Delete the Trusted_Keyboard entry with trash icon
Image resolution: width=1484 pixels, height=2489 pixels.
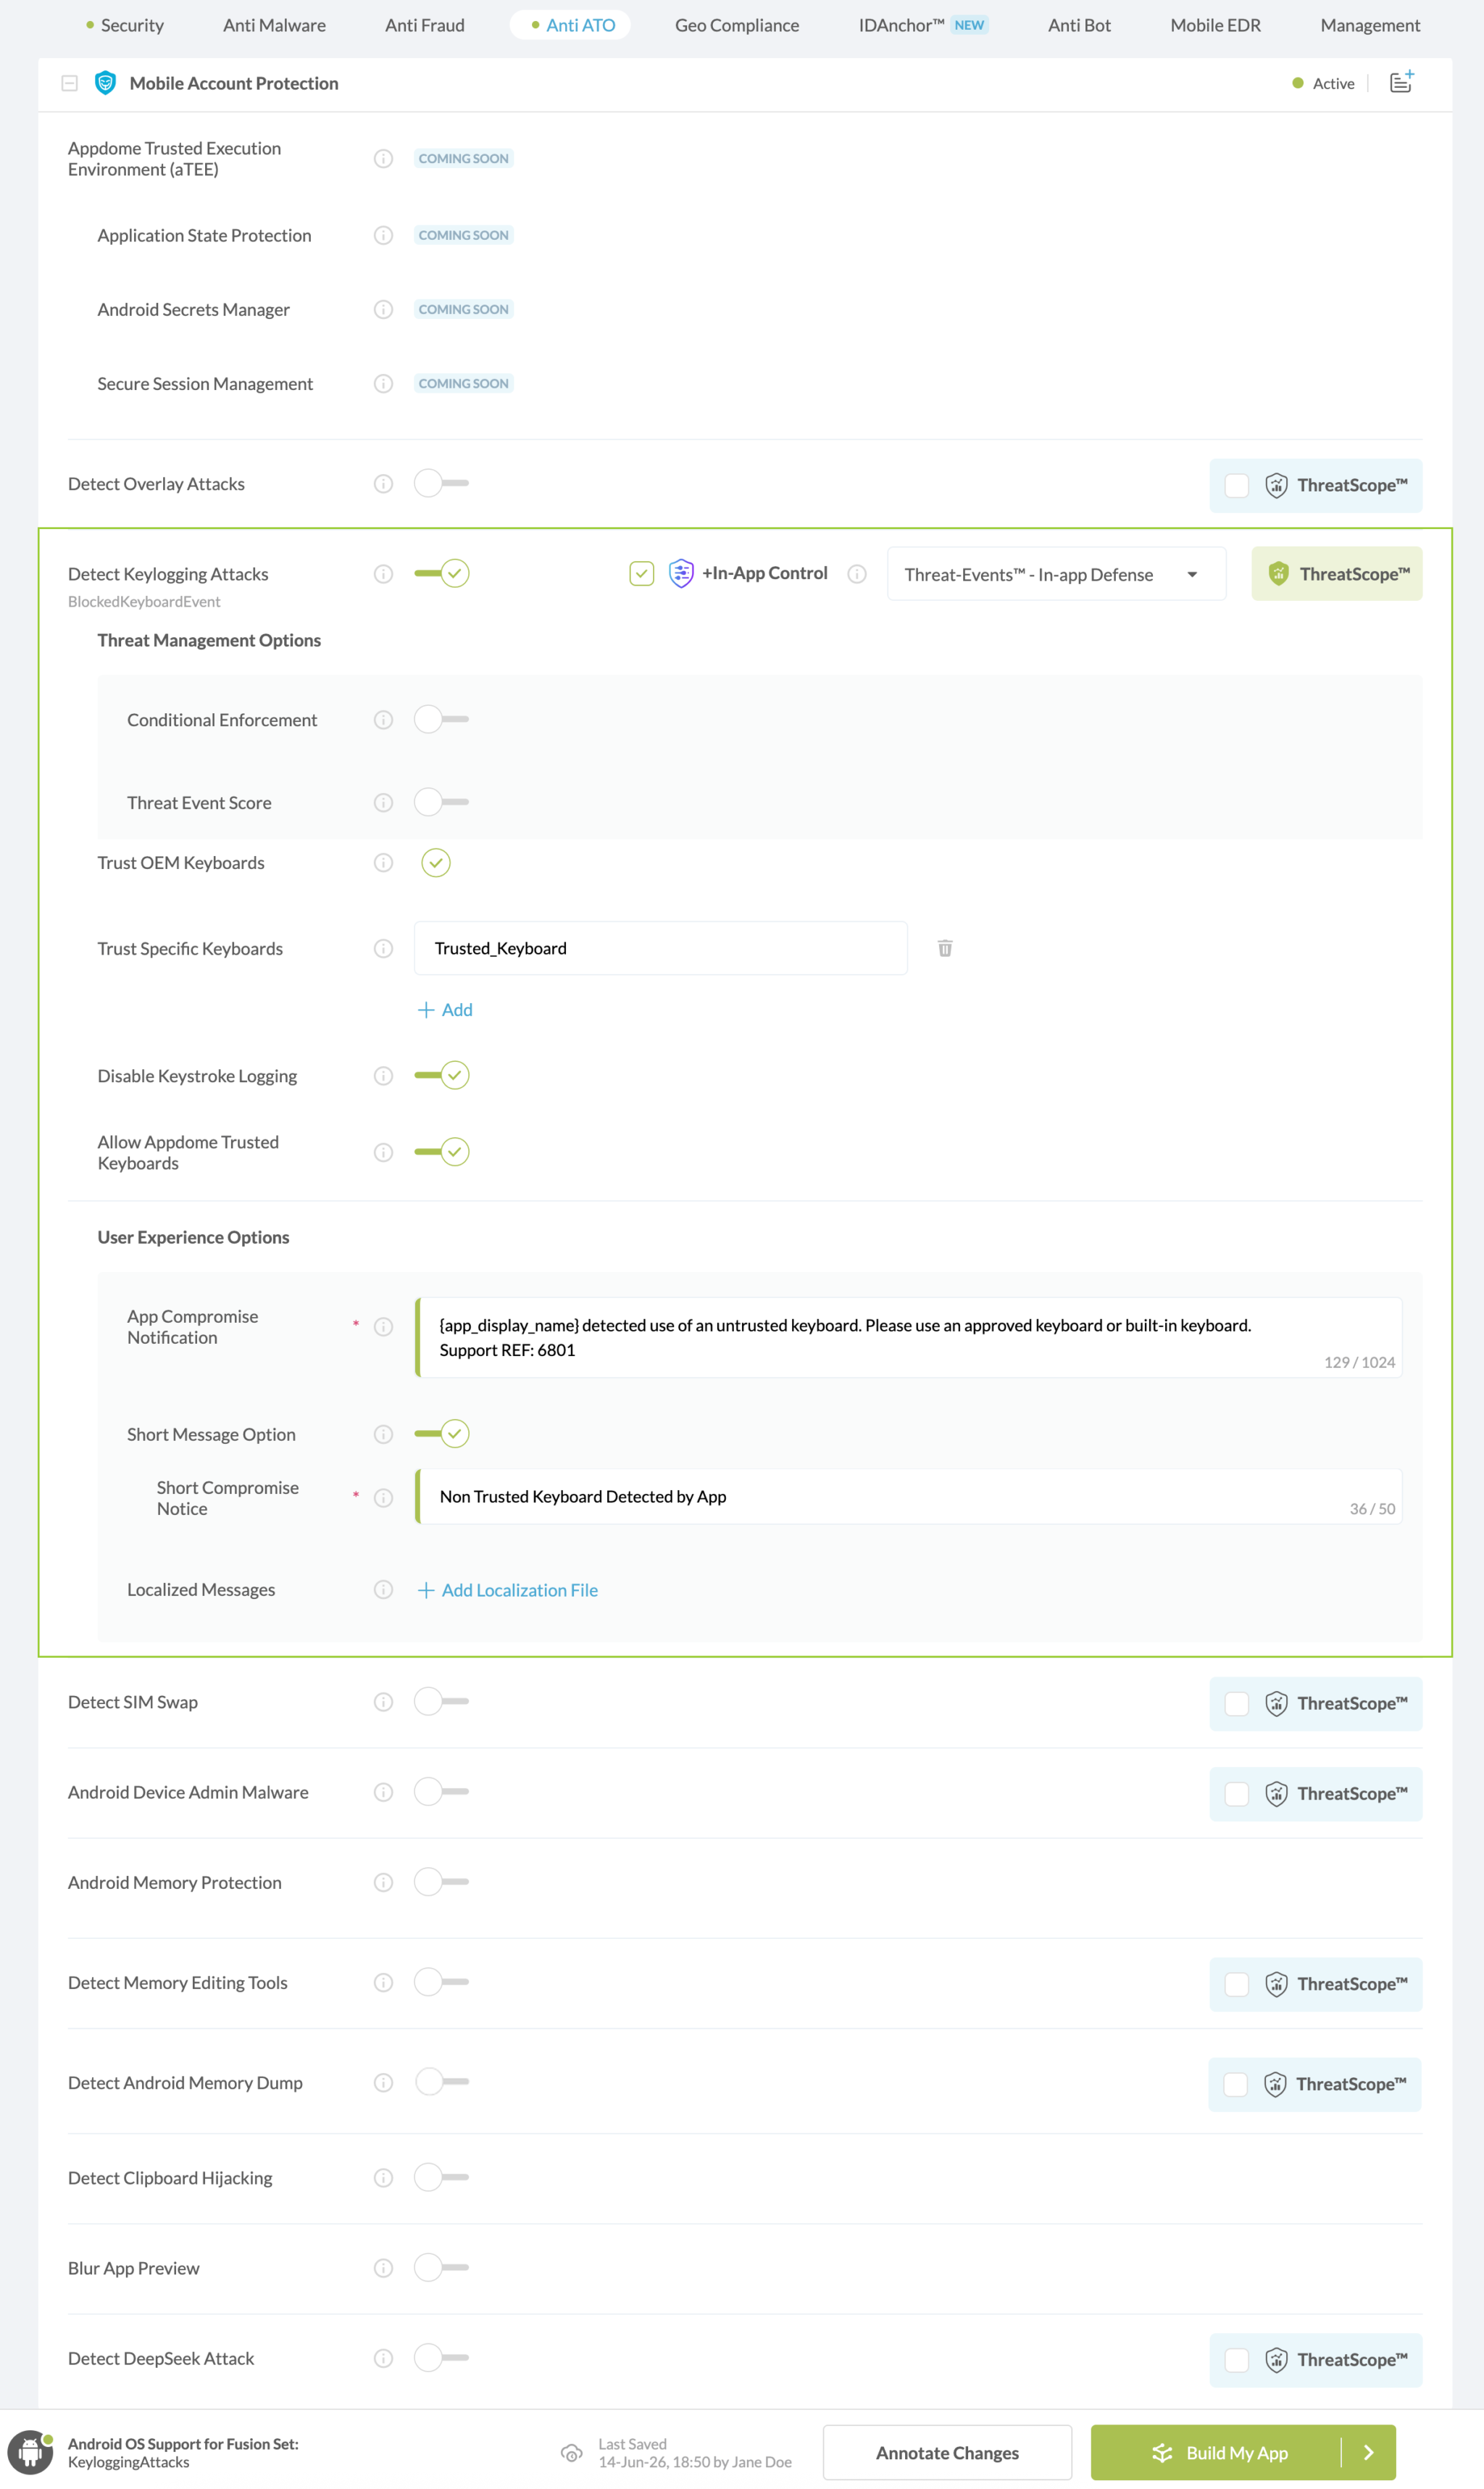click(945, 947)
